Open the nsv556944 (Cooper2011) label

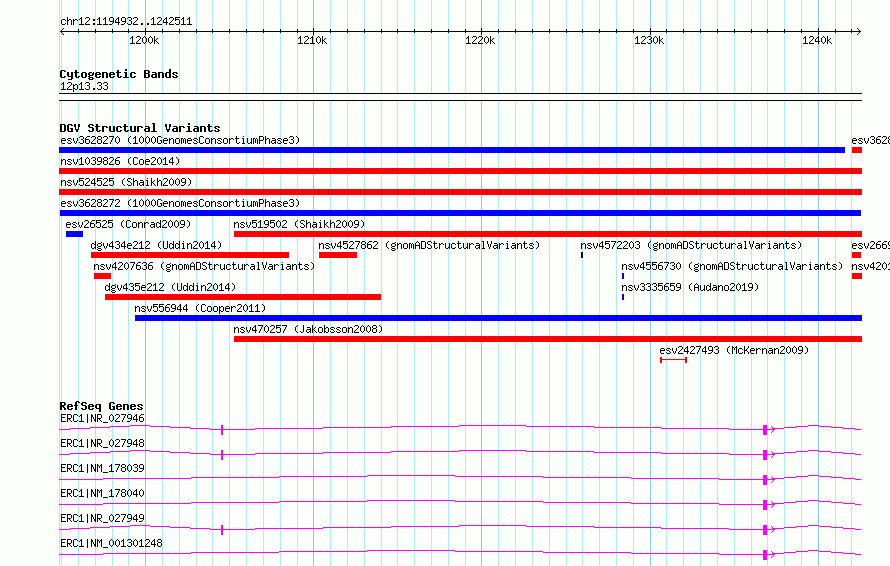point(200,308)
